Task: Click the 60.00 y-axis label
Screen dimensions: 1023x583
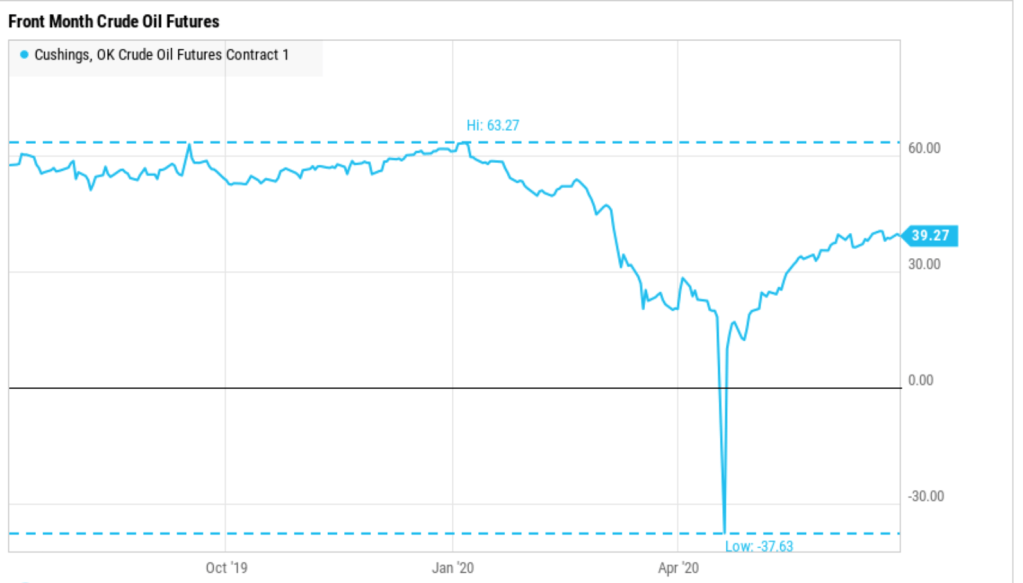Action: pos(925,149)
